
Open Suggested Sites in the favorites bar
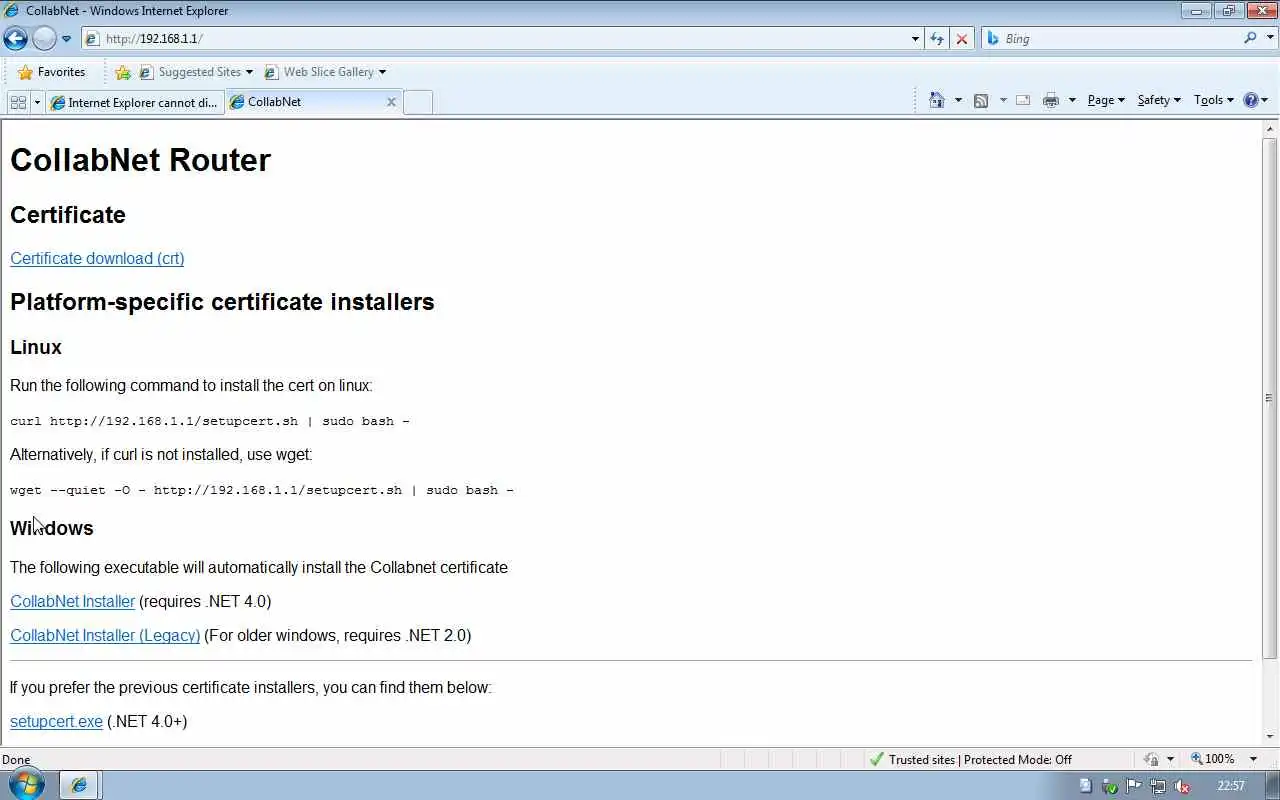[x=196, y=72]
